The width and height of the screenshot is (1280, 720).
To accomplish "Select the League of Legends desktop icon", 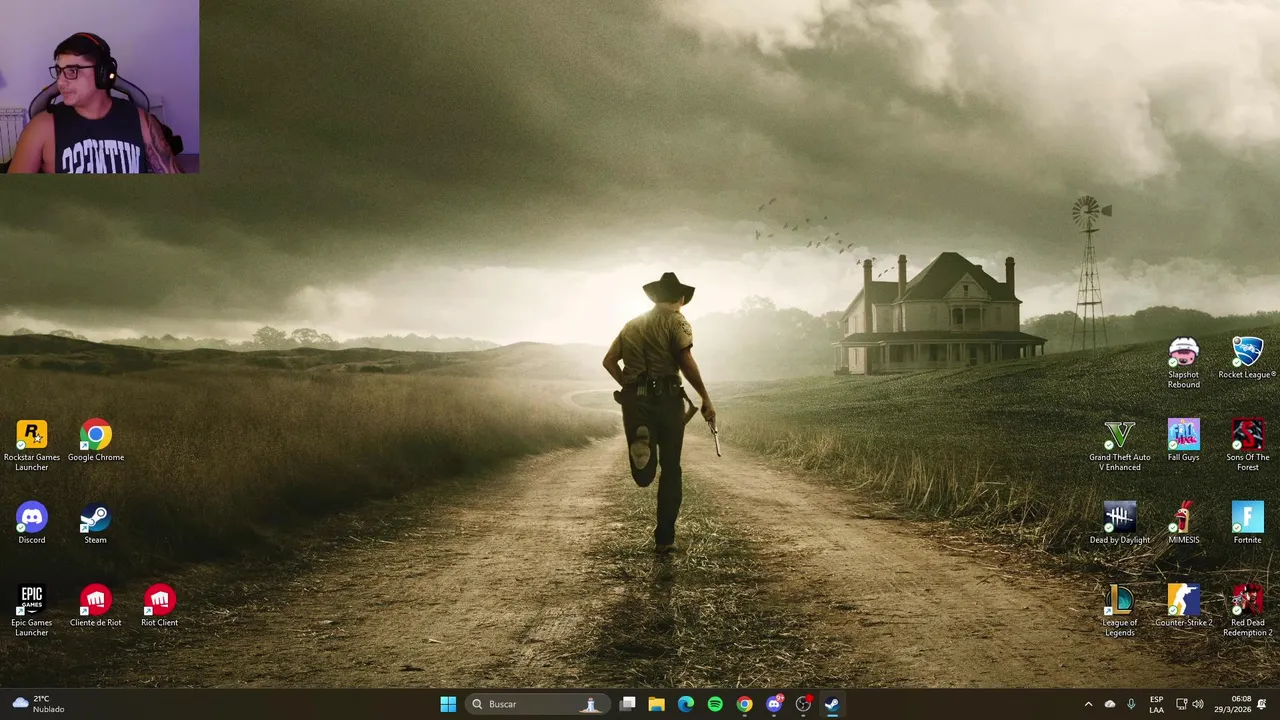I will coord(1120,611).
